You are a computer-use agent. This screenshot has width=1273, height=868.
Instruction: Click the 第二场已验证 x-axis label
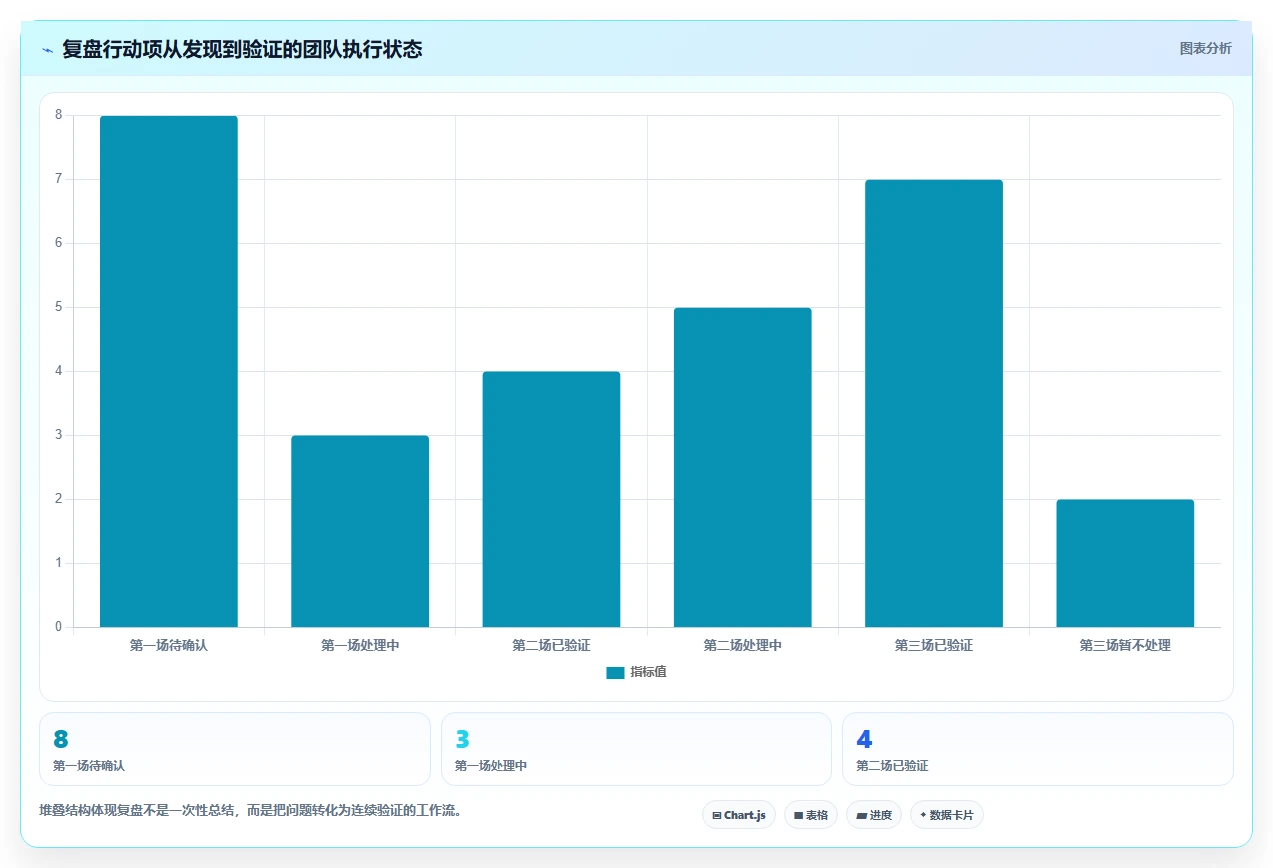551,646
